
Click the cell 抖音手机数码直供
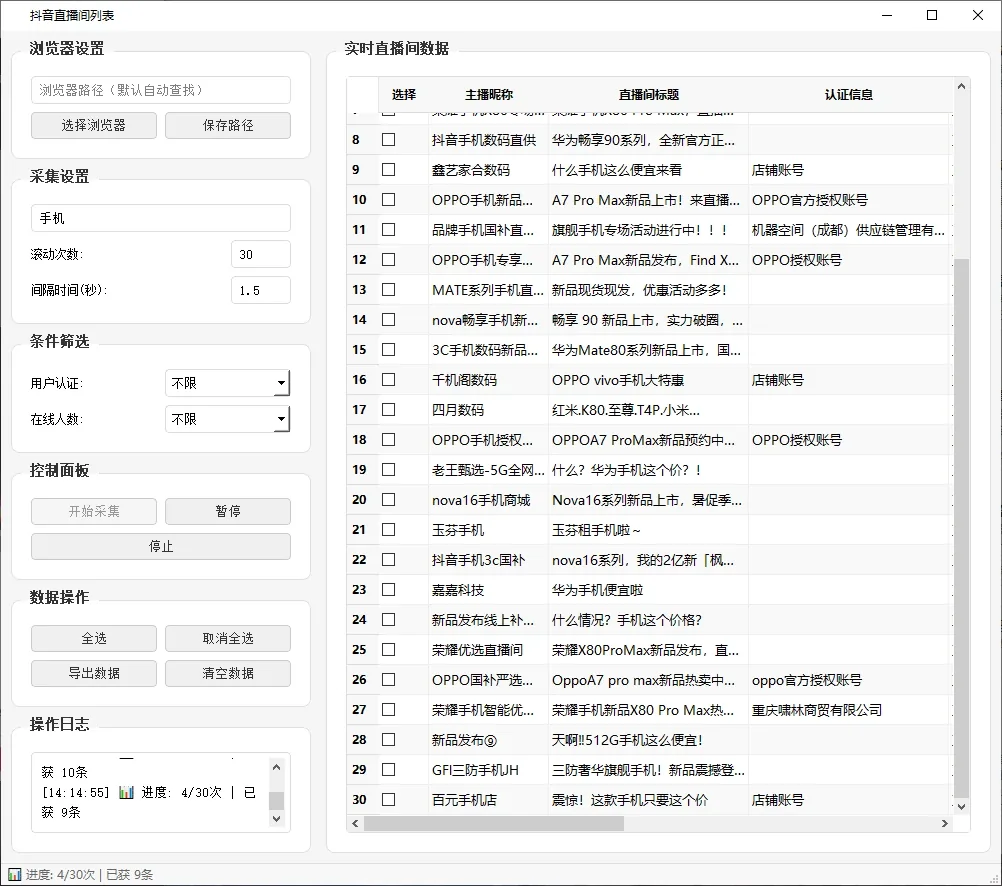488,139
